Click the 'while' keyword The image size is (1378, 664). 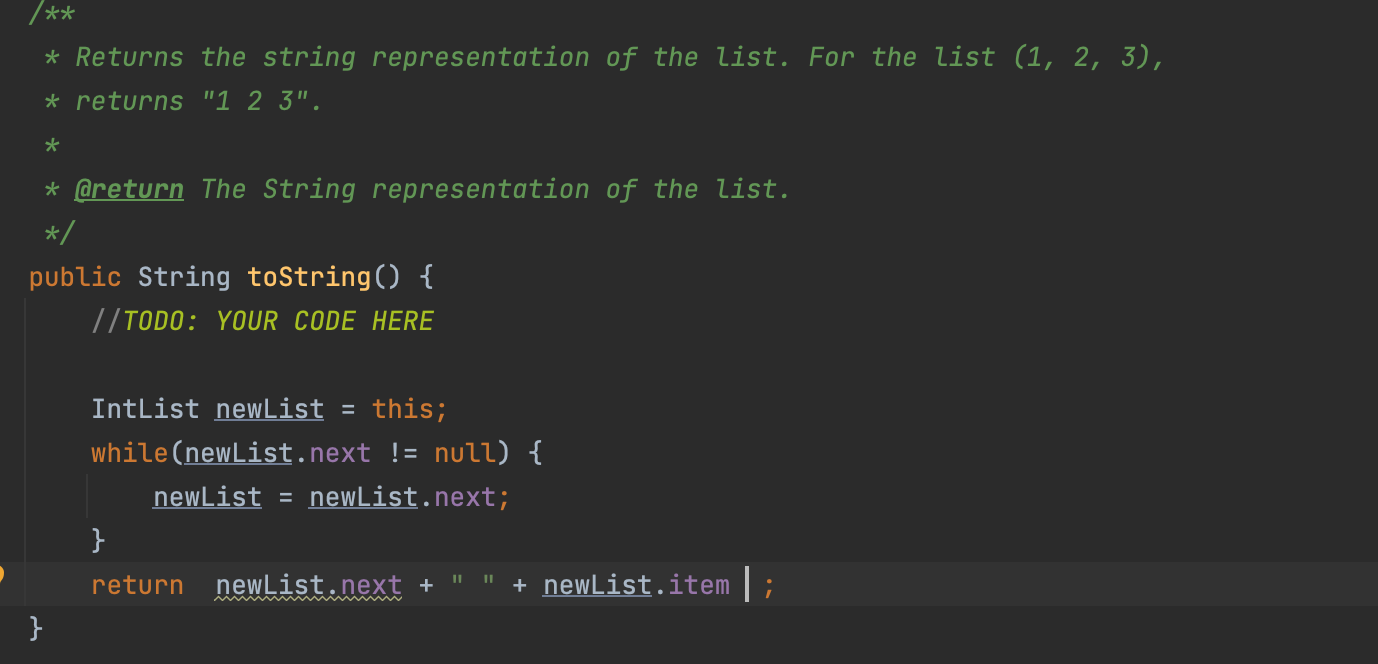[130, 453]
